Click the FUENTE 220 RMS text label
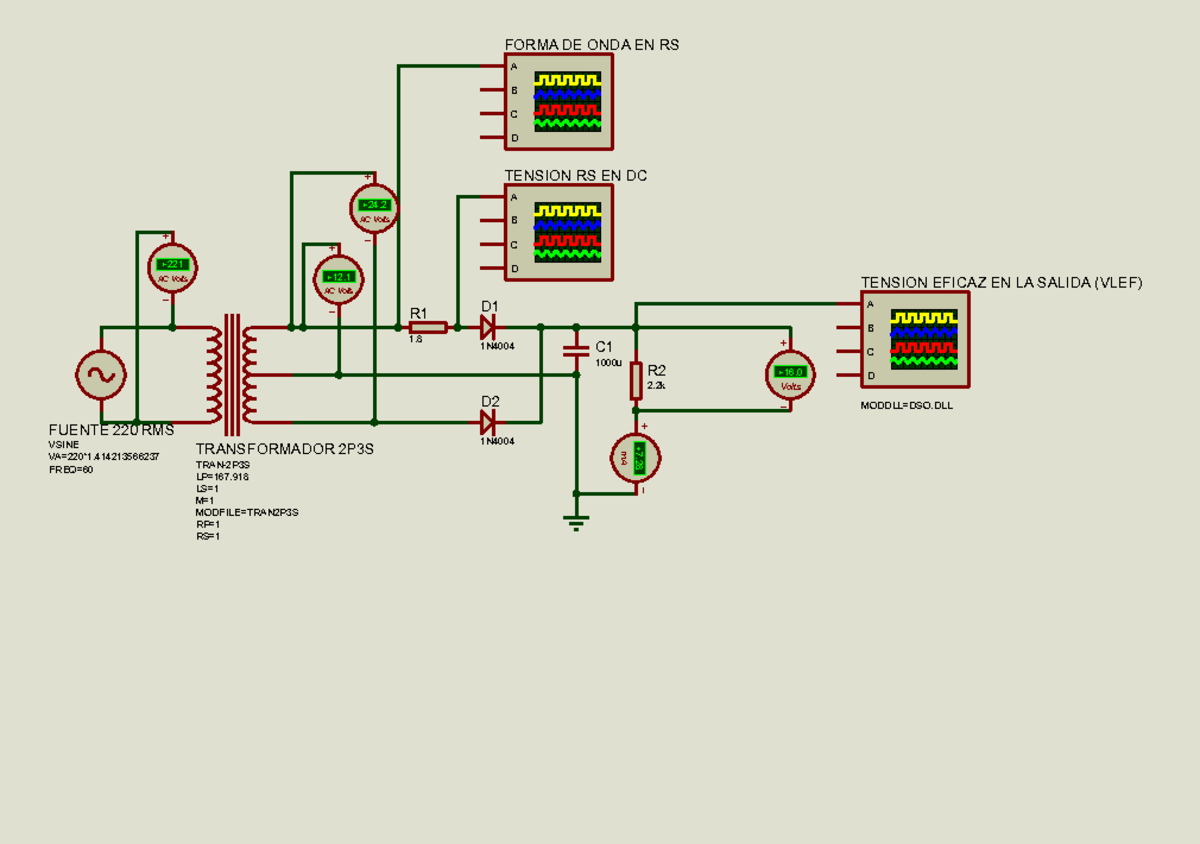The width and height of the screenshot is (1200, 844). 110,430
